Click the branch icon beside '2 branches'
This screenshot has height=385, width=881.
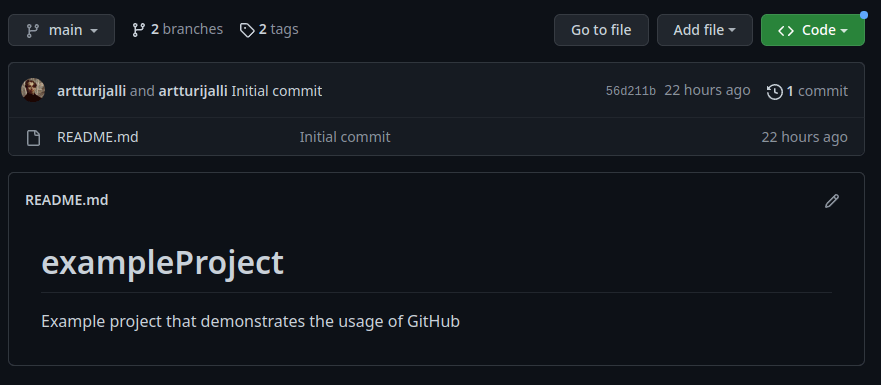pyautogui.click(x=139, y=30)
